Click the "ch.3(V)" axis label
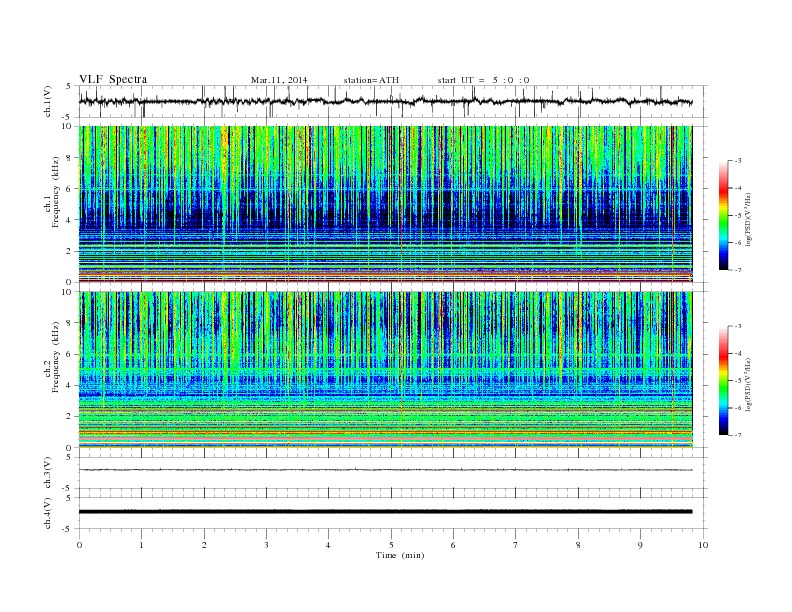The image size is (792, 612). point(48,473)
